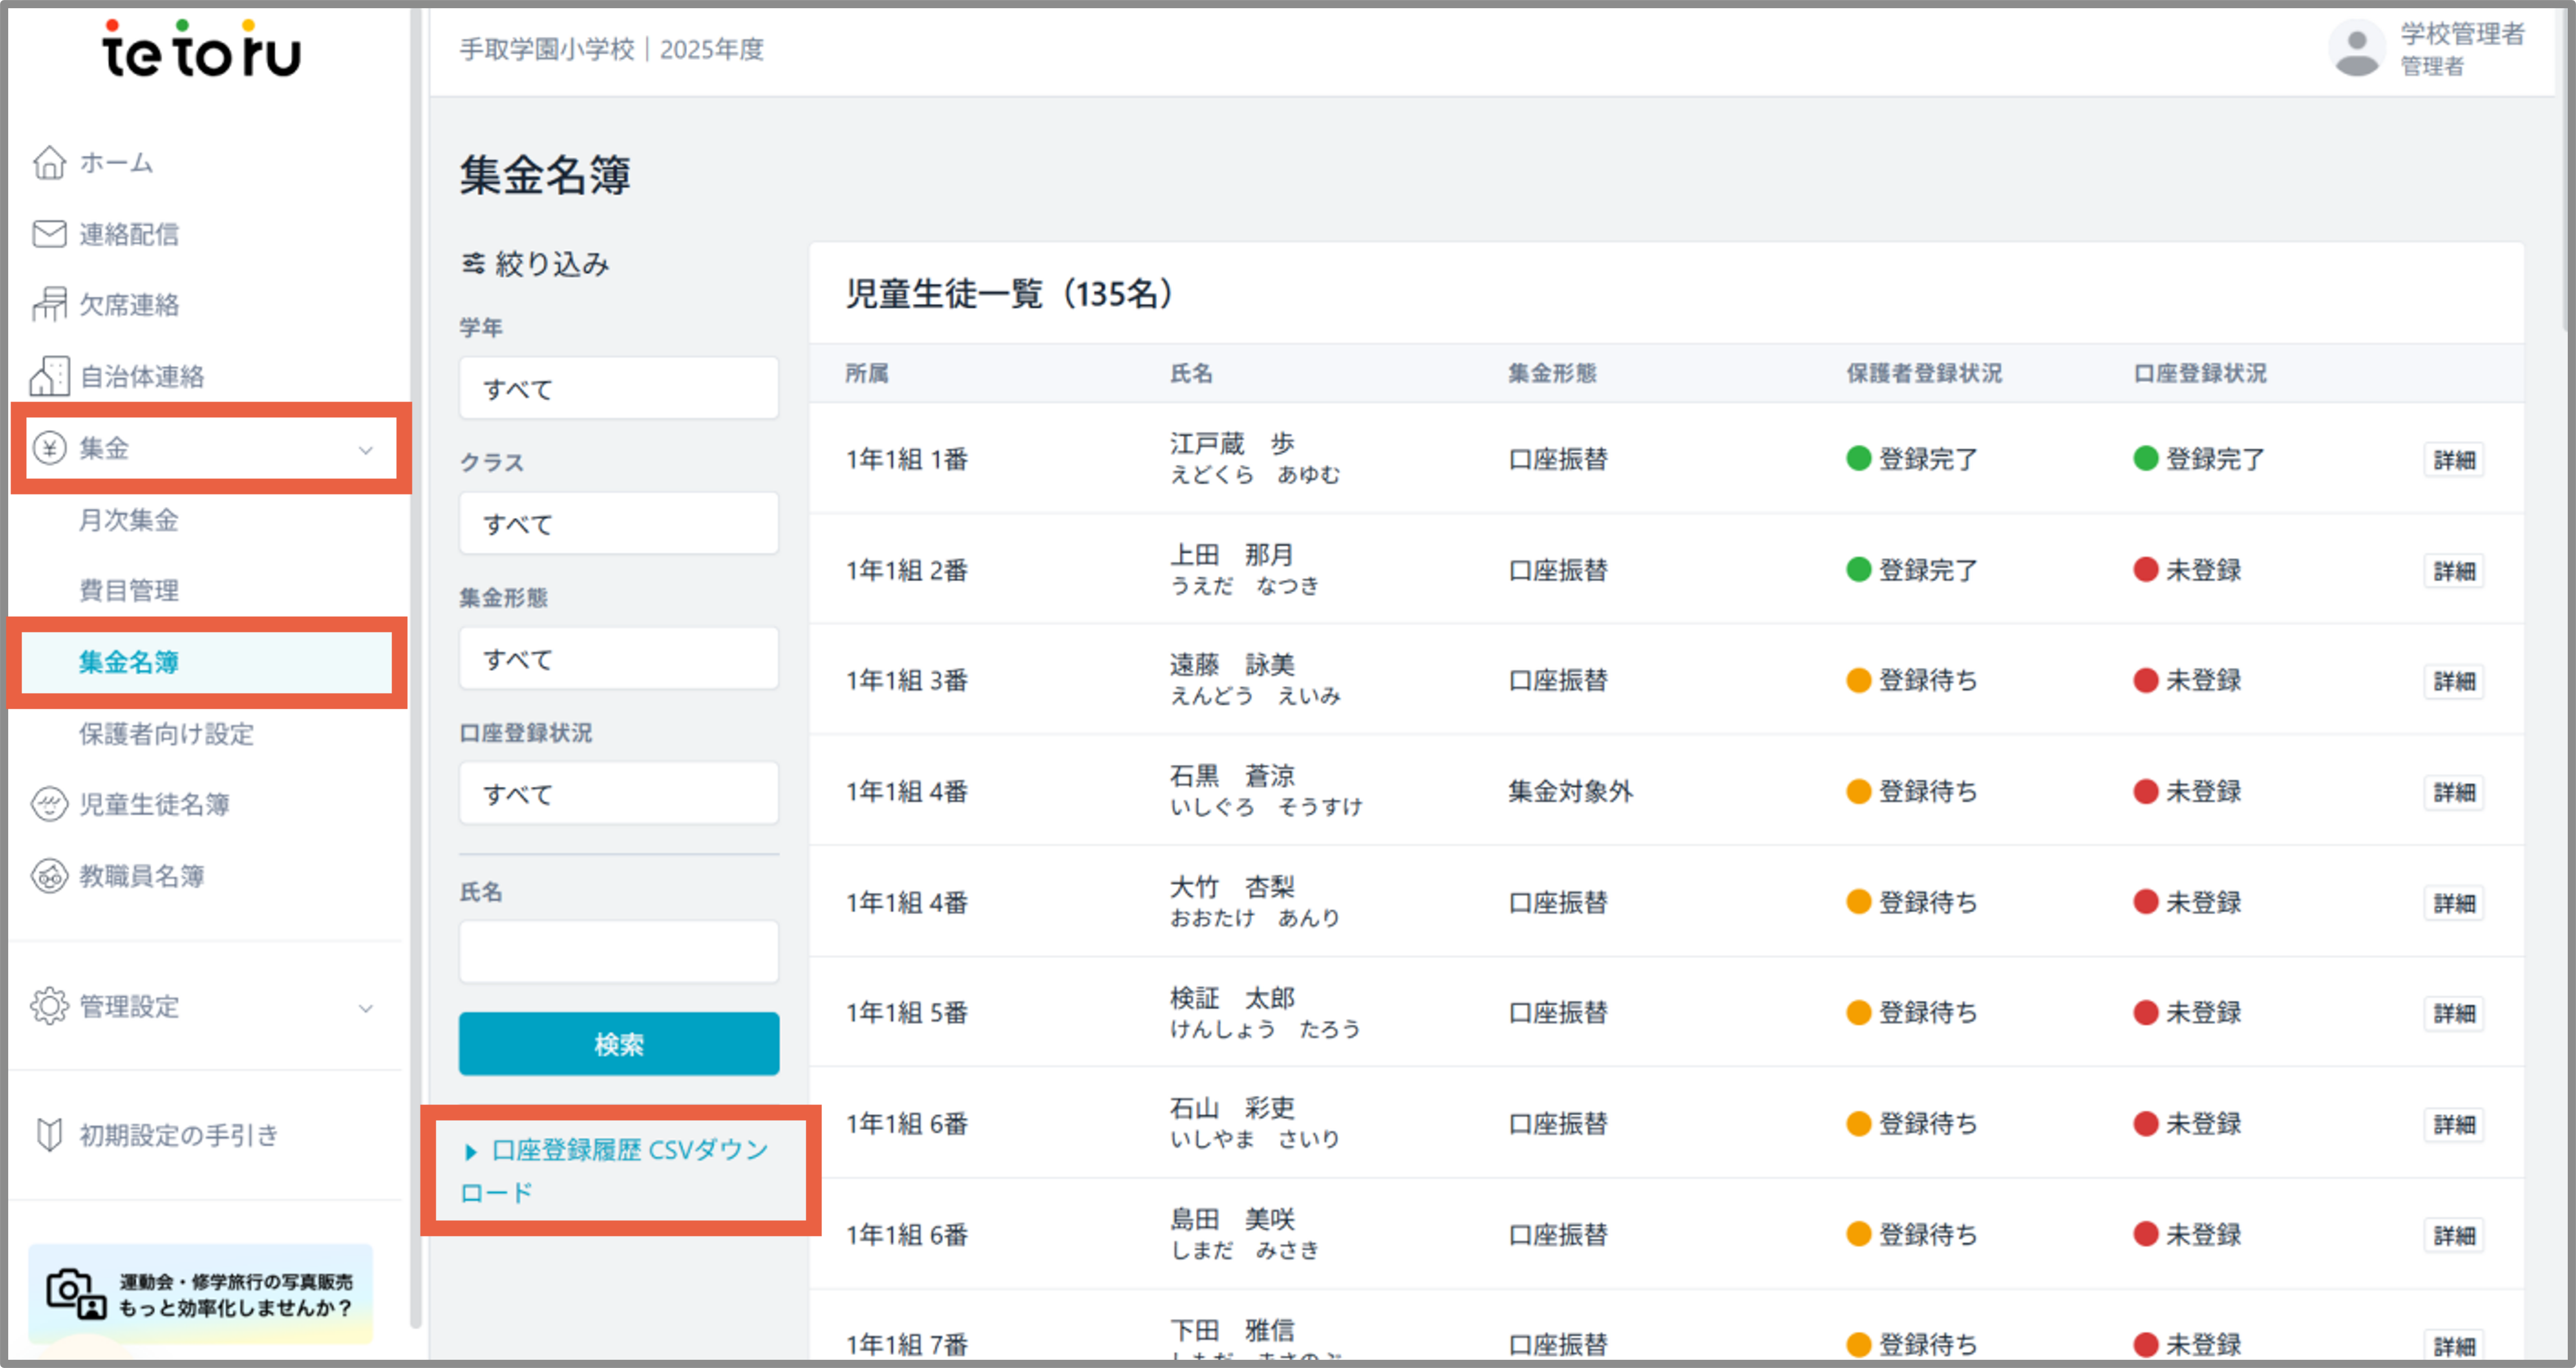Collapse the 集金 menu chevron
Screen dimensions: 2576x1368
pyautogui.click(x=366, y=450)
